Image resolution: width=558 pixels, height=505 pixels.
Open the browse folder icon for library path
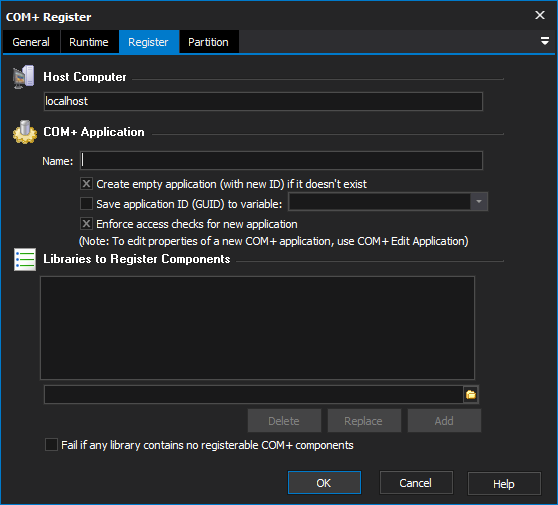[x=471, y=394]
